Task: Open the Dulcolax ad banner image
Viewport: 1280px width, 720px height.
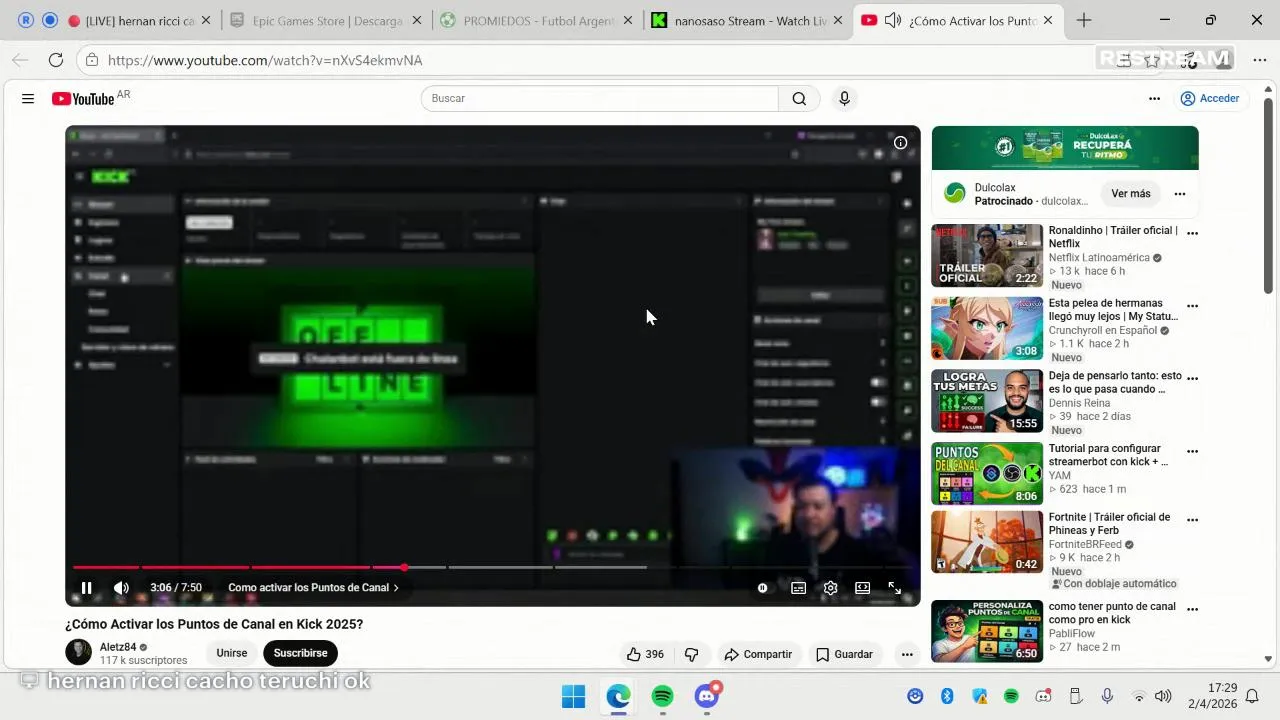Action: coord(1065,148)
